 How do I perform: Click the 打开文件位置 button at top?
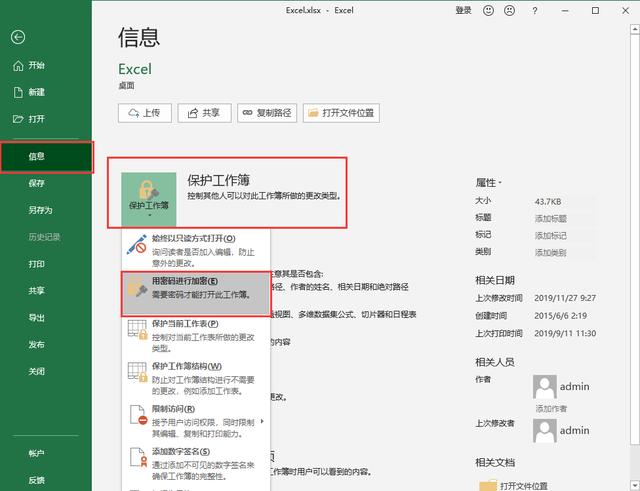(x=341, y=113)
